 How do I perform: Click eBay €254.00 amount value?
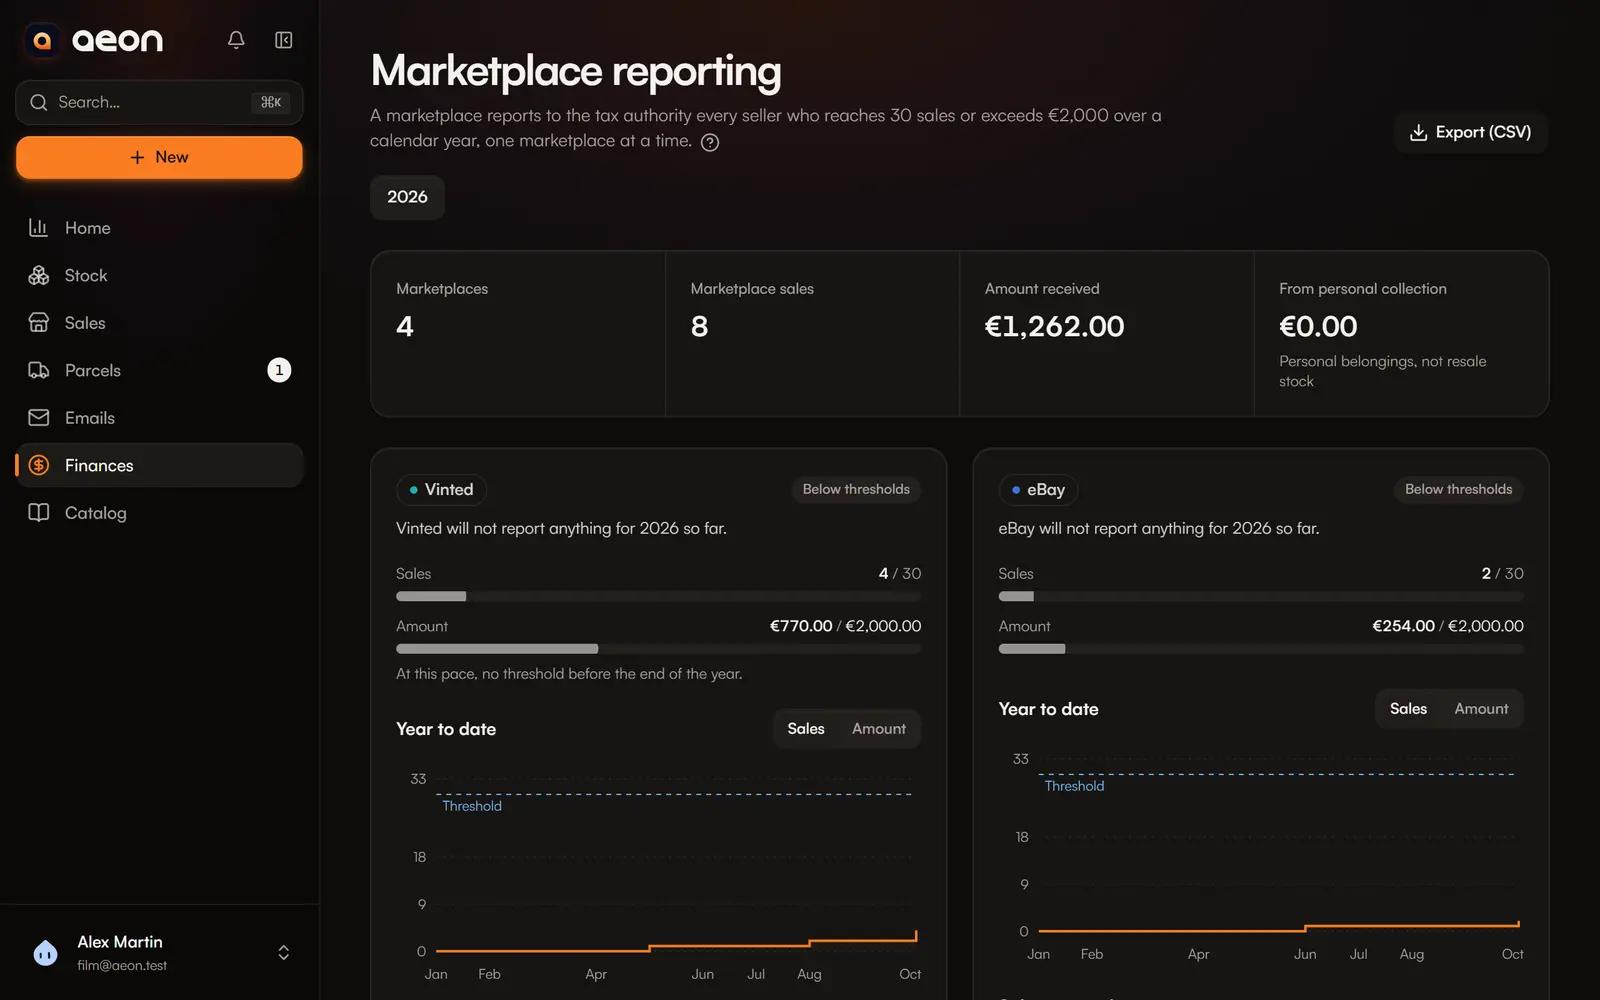[x=1403, y=626]
